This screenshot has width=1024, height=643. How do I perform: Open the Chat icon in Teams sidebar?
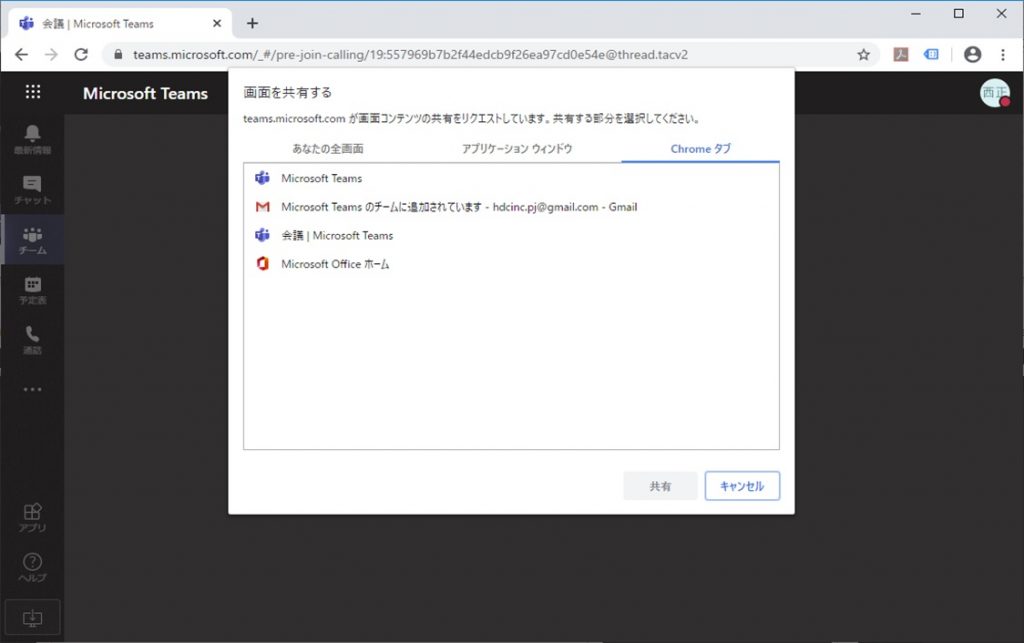click(32, 189)
